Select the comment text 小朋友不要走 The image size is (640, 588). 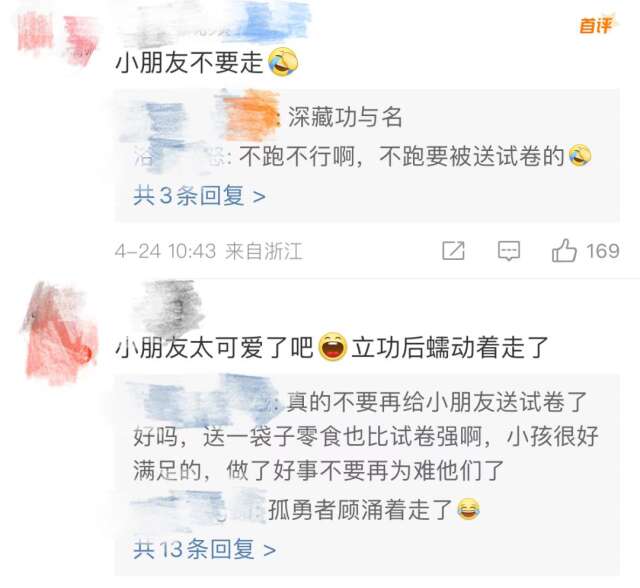[x=189, y=63]
